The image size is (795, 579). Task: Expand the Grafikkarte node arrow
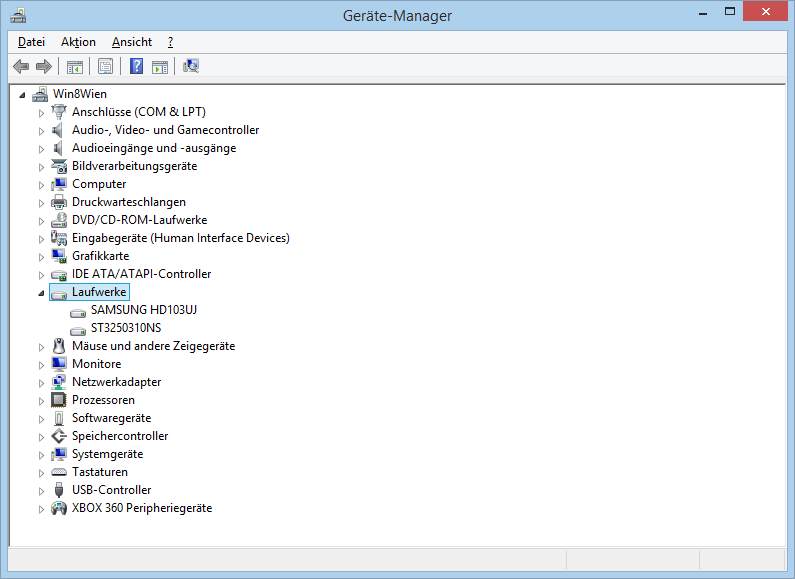point(41,257)
